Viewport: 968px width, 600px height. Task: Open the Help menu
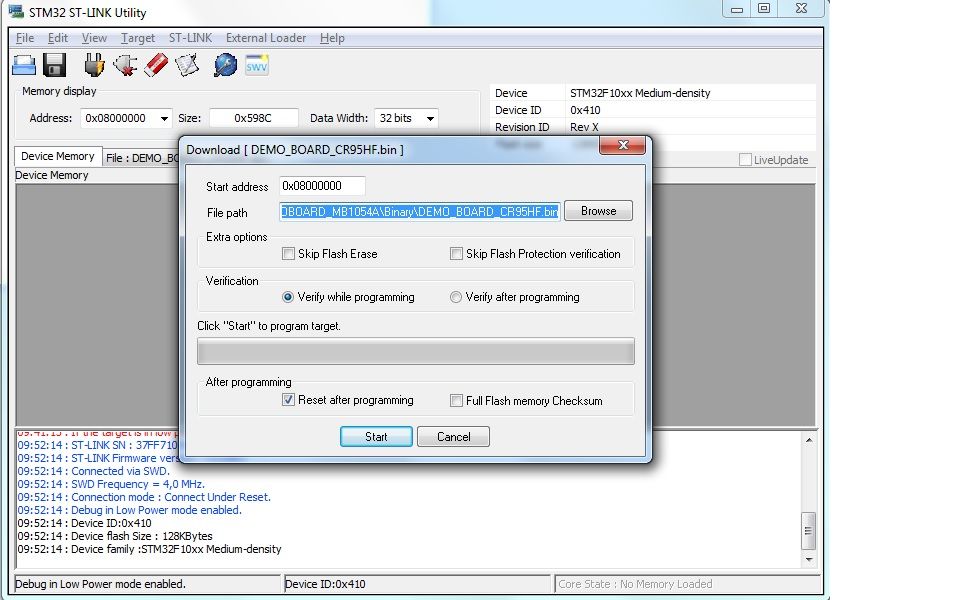(332, 38)
